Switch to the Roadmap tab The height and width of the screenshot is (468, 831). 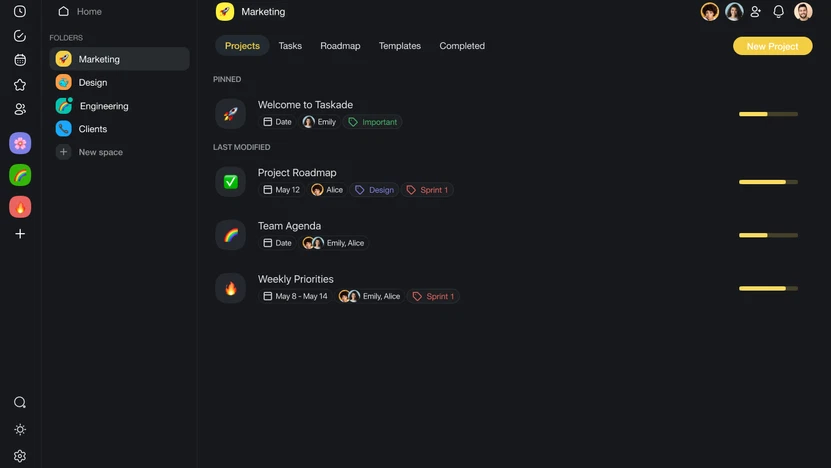[340, 46]
